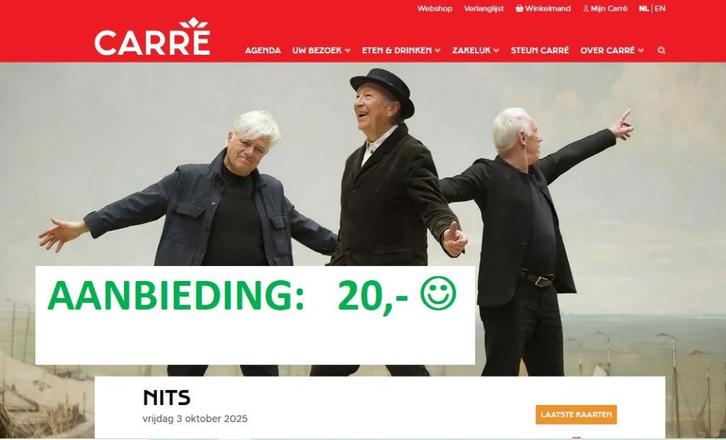Open the Webshop link
This screenshot has height=440, width=726.
pyautogui.click(x=434, y=8)
